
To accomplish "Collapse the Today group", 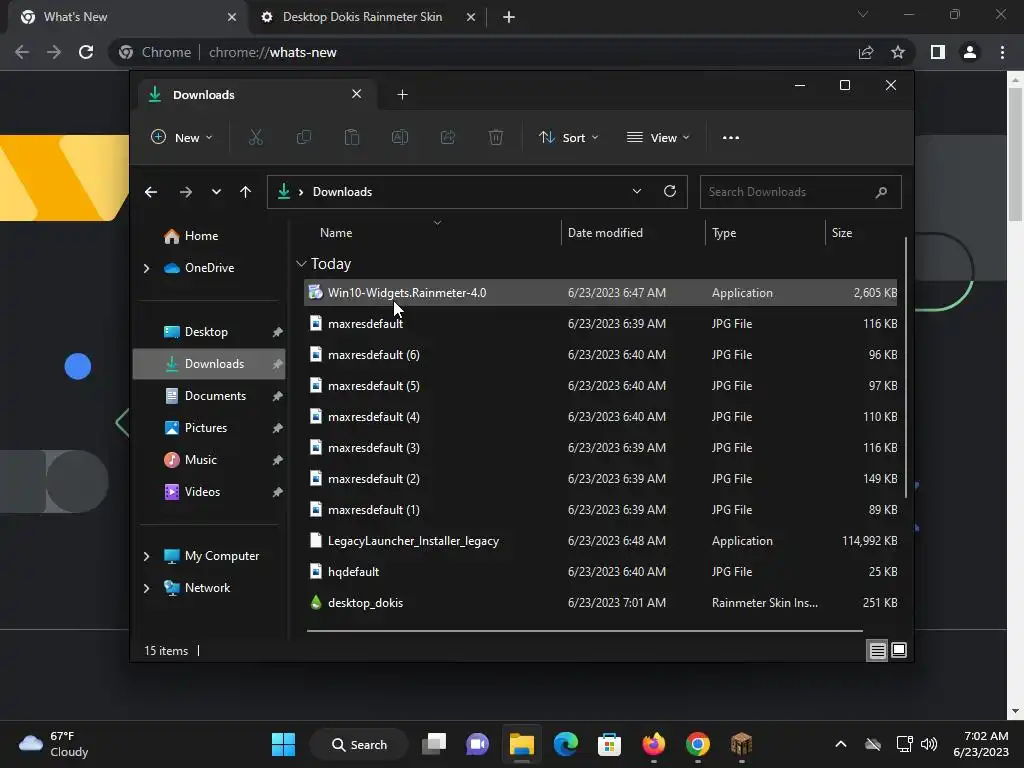I will tap(301, 264).
